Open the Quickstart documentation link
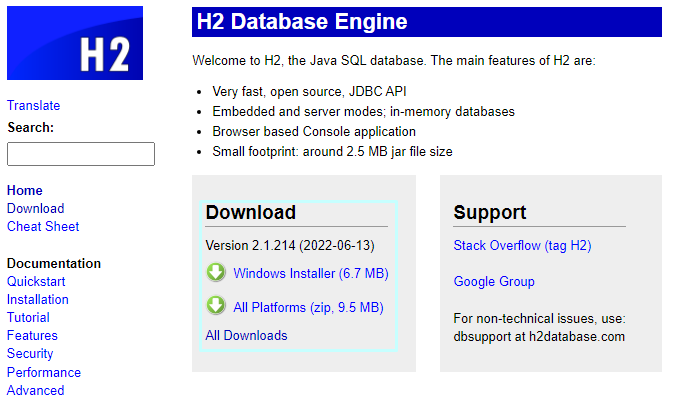Screen dimensions: 675x401 pos(36,281)
